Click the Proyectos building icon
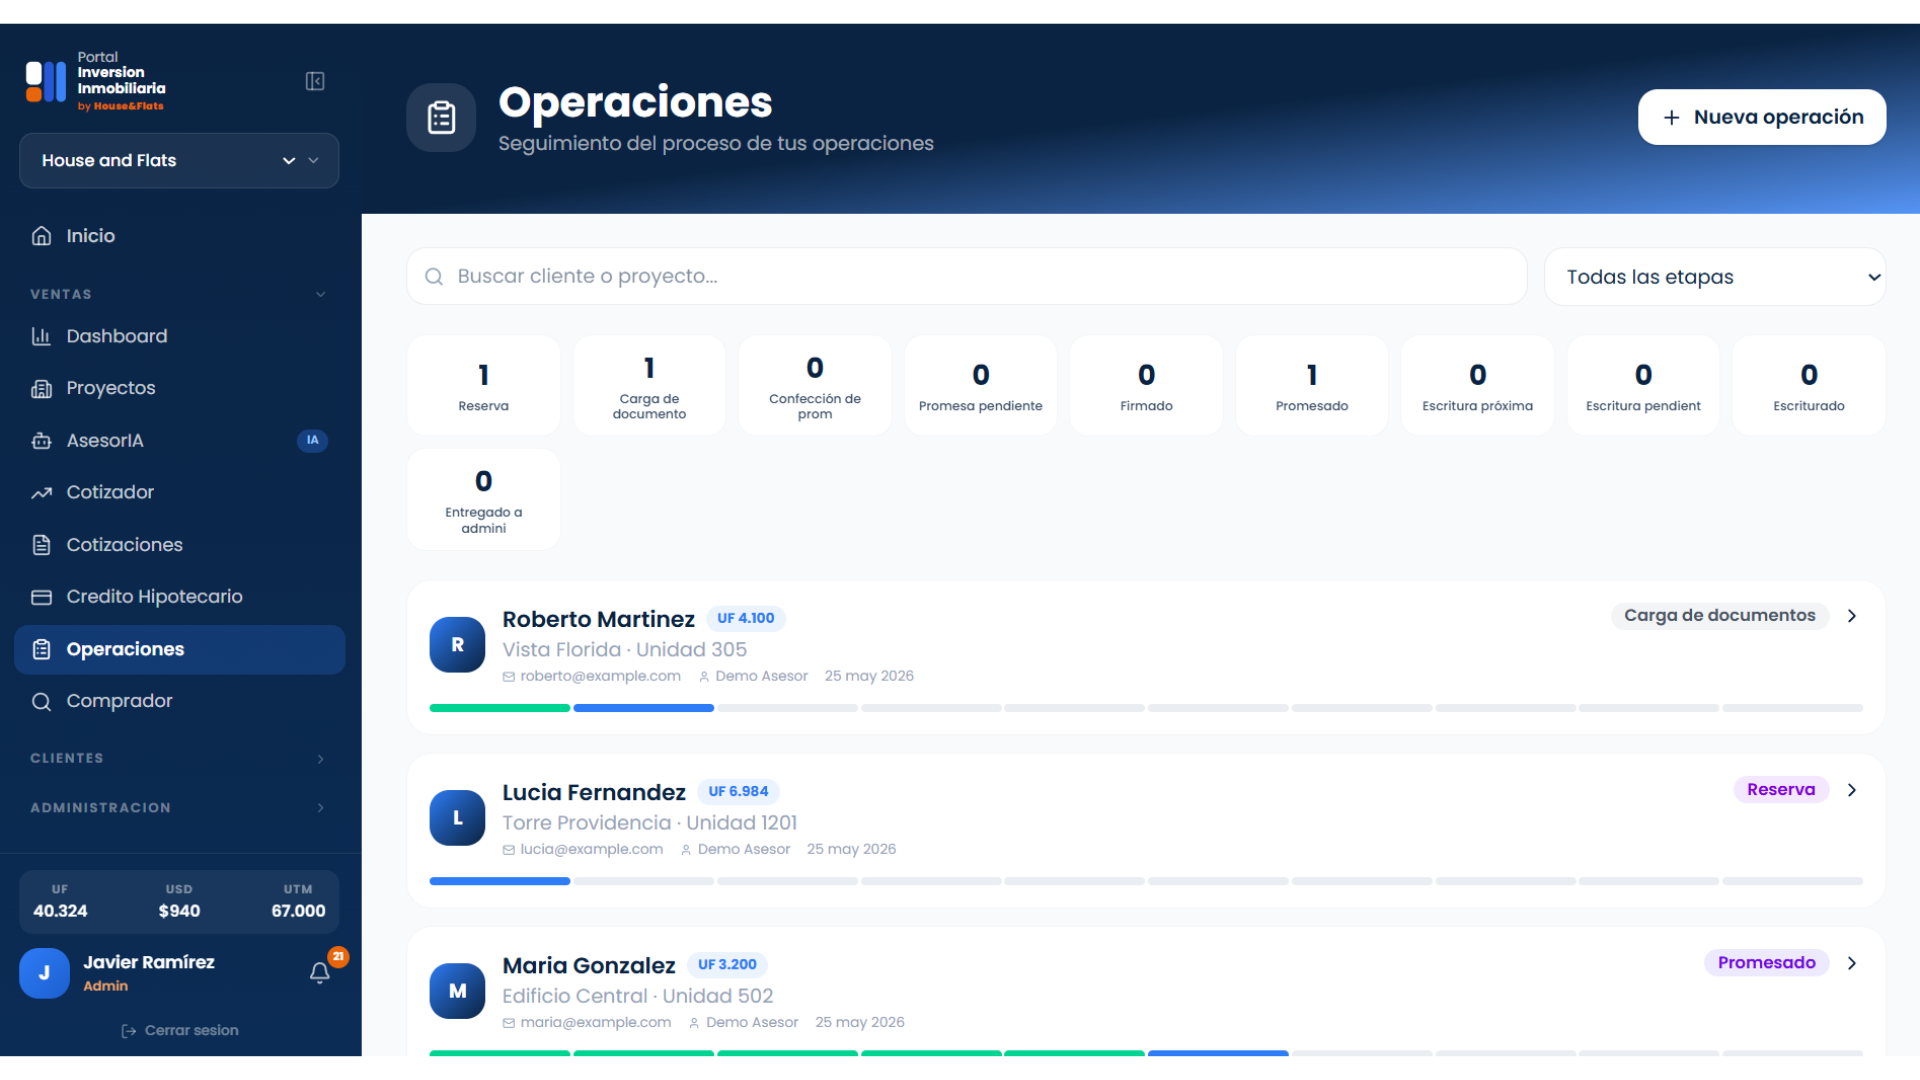 click(41, 388)
